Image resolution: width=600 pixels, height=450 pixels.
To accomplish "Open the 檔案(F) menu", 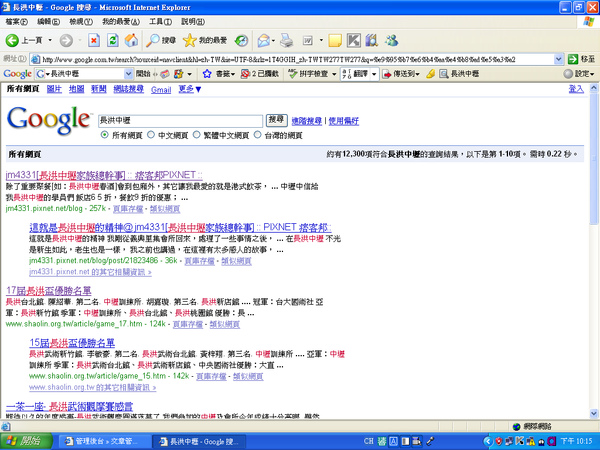I will pyautogui.click(x=16, y=22).
